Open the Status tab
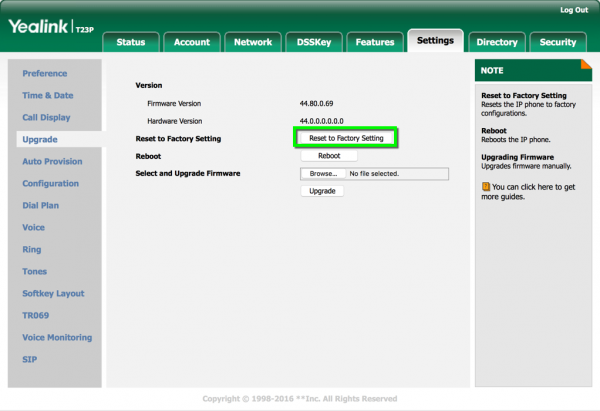Viewport: 600px width, 411px height. tap(131, 42)
